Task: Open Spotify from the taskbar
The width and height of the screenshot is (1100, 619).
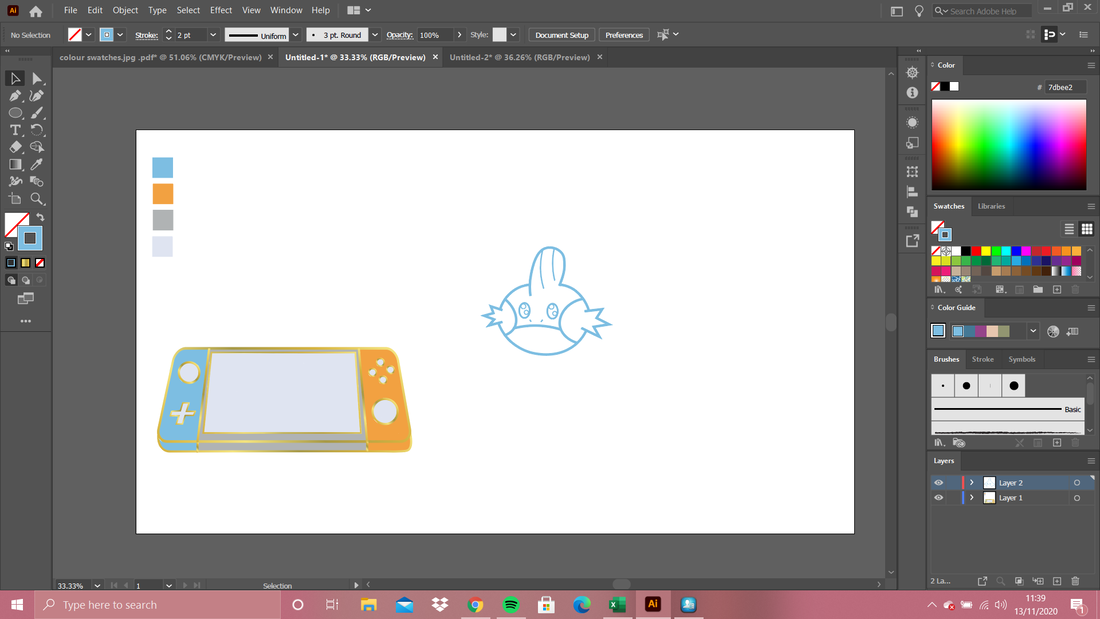Action: [511, 604]
